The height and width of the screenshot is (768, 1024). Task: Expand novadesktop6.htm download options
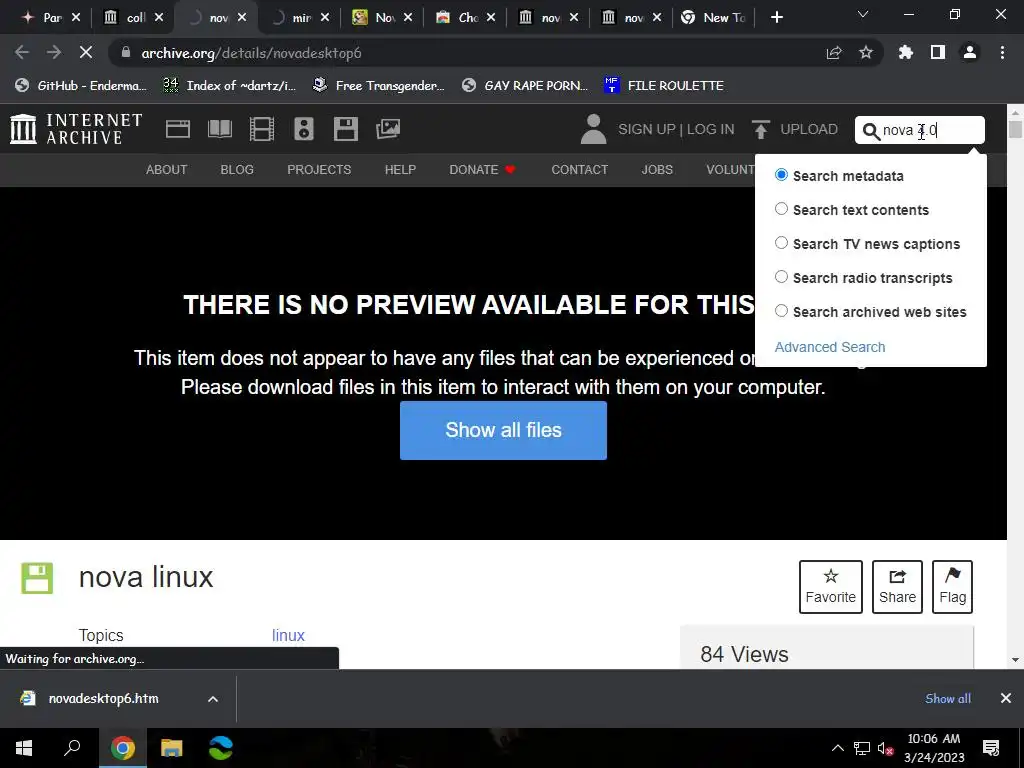click(213, 699)
